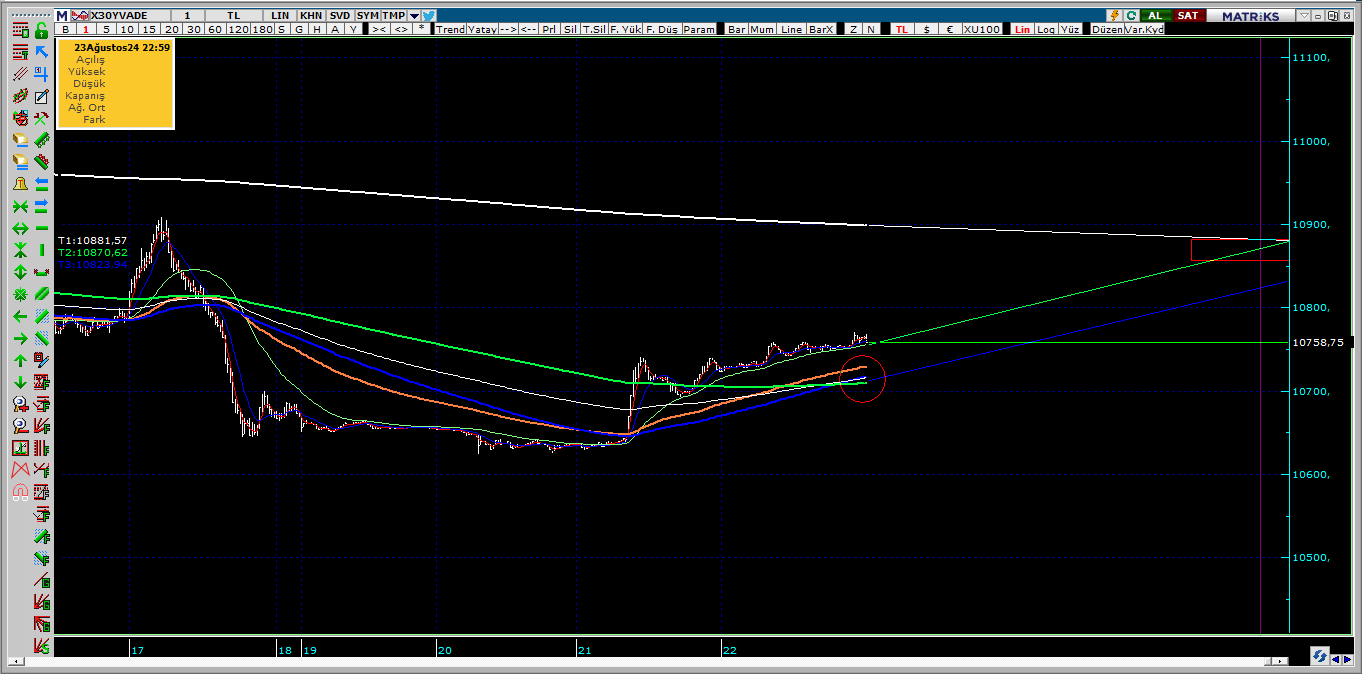Image resolution: width=1362 pixels, height=674 pixels.
Task: Open the TL currency field in title bar
Action: tap(233, 16)
